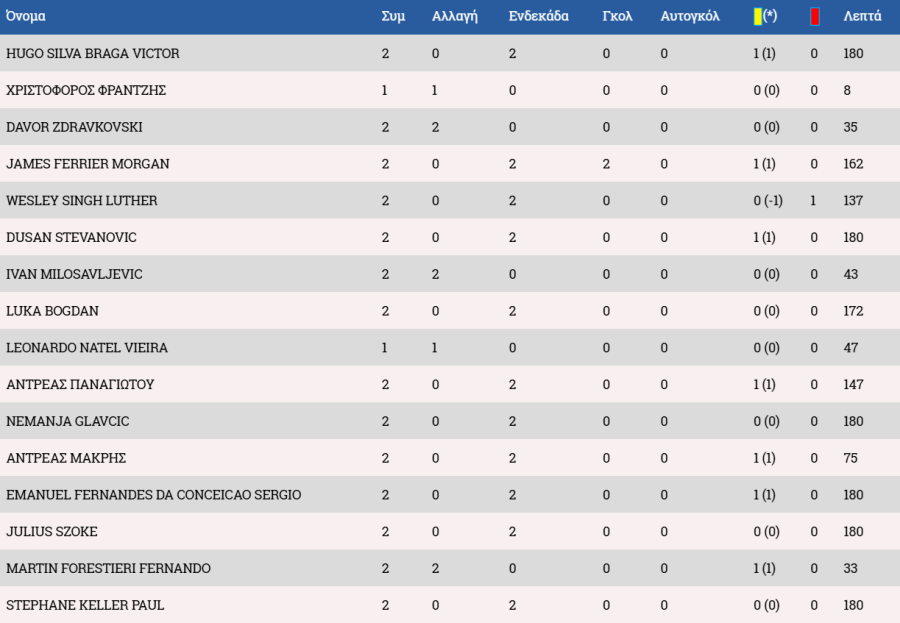Click the Γκολ column header
The width and height of the screenshot is (900, 623).
pyautogui.click(x=617, y=16)
